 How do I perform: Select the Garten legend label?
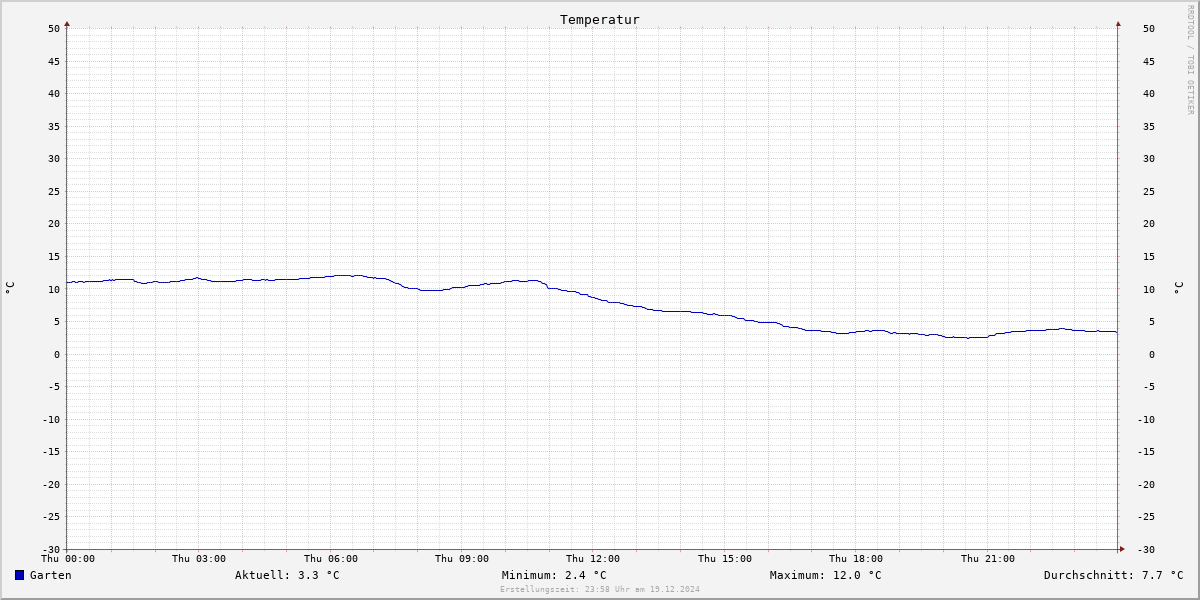point(51,575)
